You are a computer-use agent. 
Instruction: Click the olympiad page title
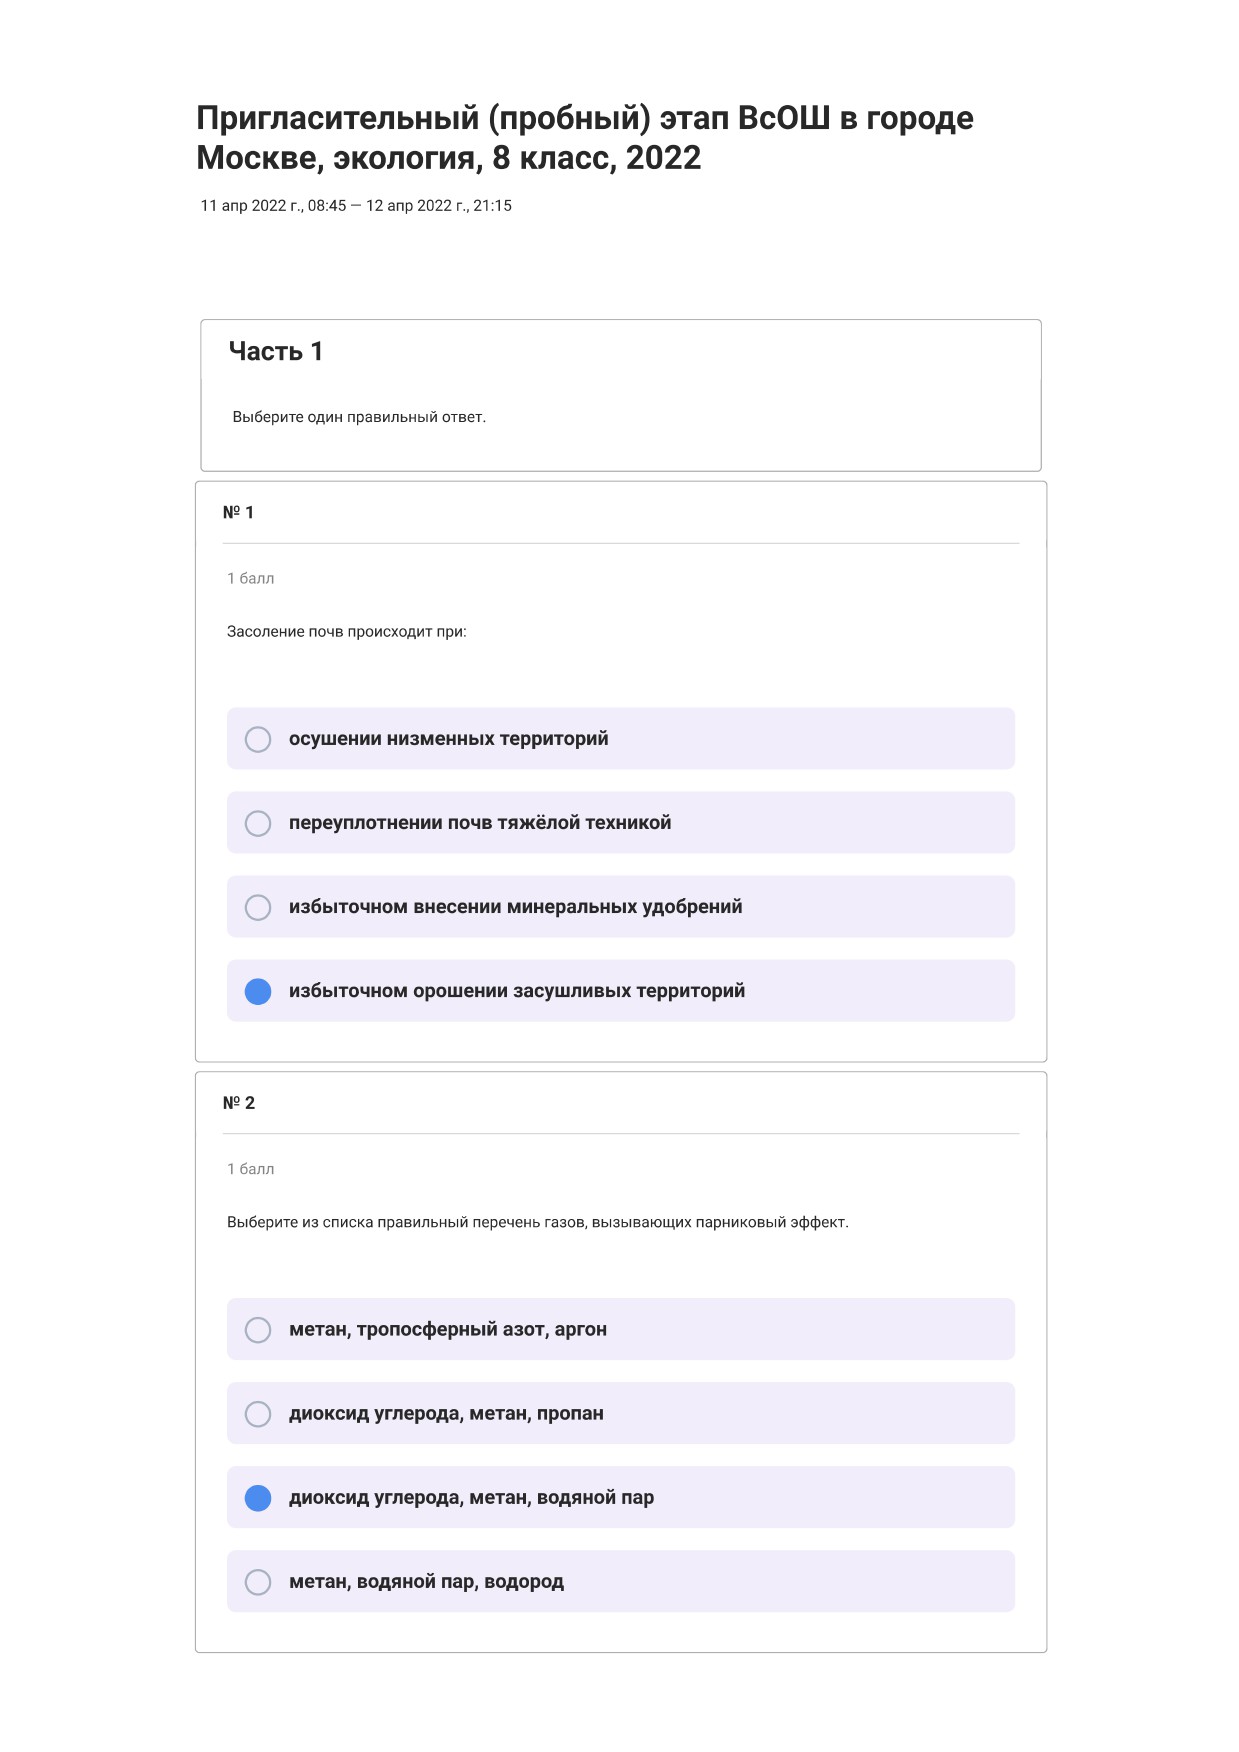tap(585, 138)
